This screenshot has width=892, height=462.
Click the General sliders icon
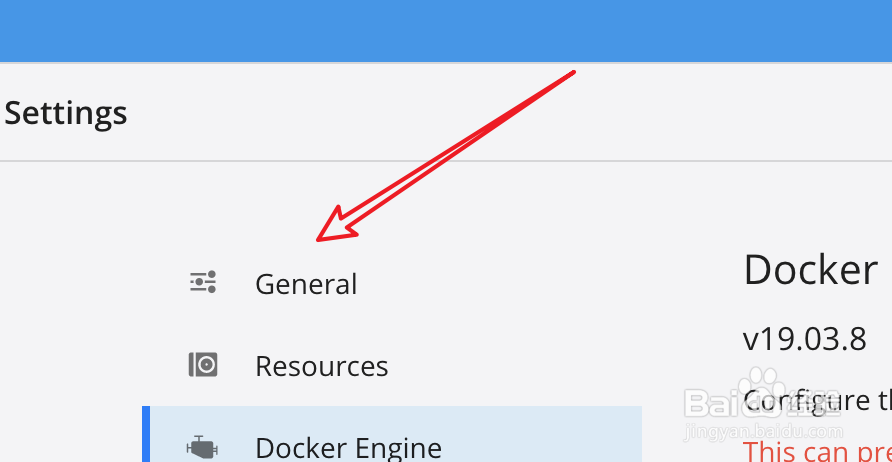[203, 282]
